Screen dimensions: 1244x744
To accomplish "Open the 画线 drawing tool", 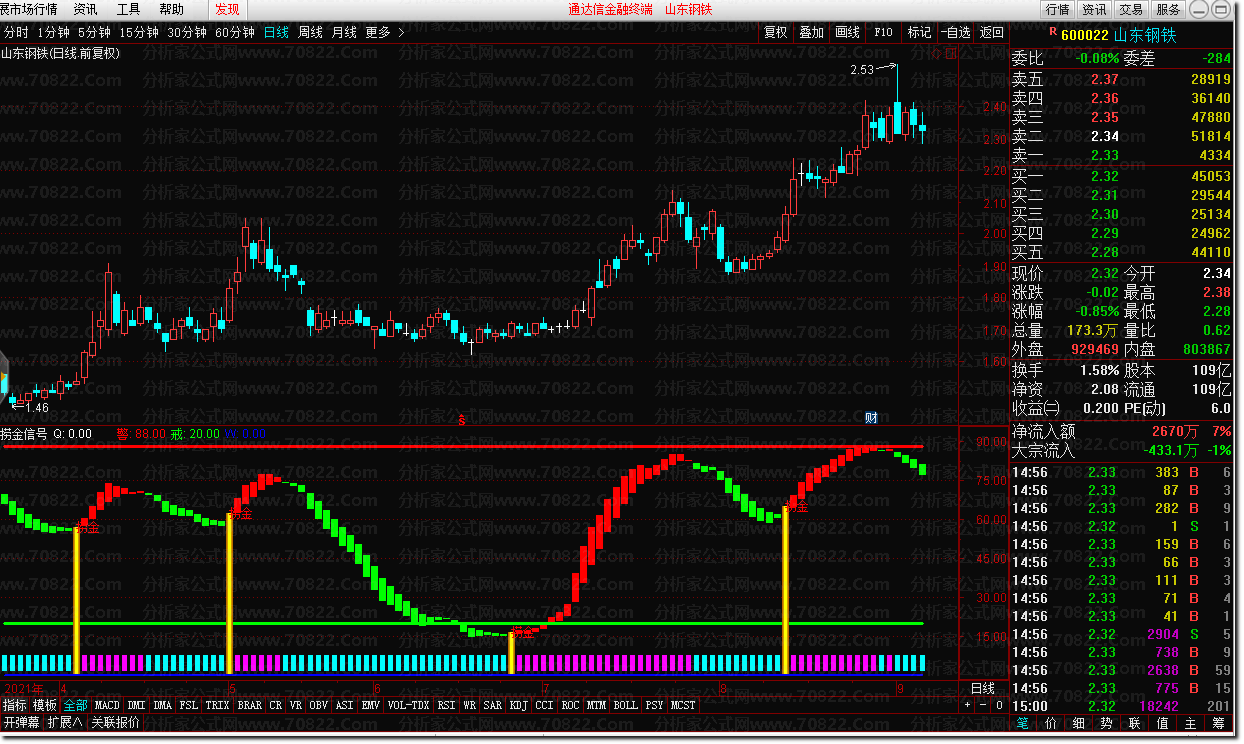I will click(847, 32).
